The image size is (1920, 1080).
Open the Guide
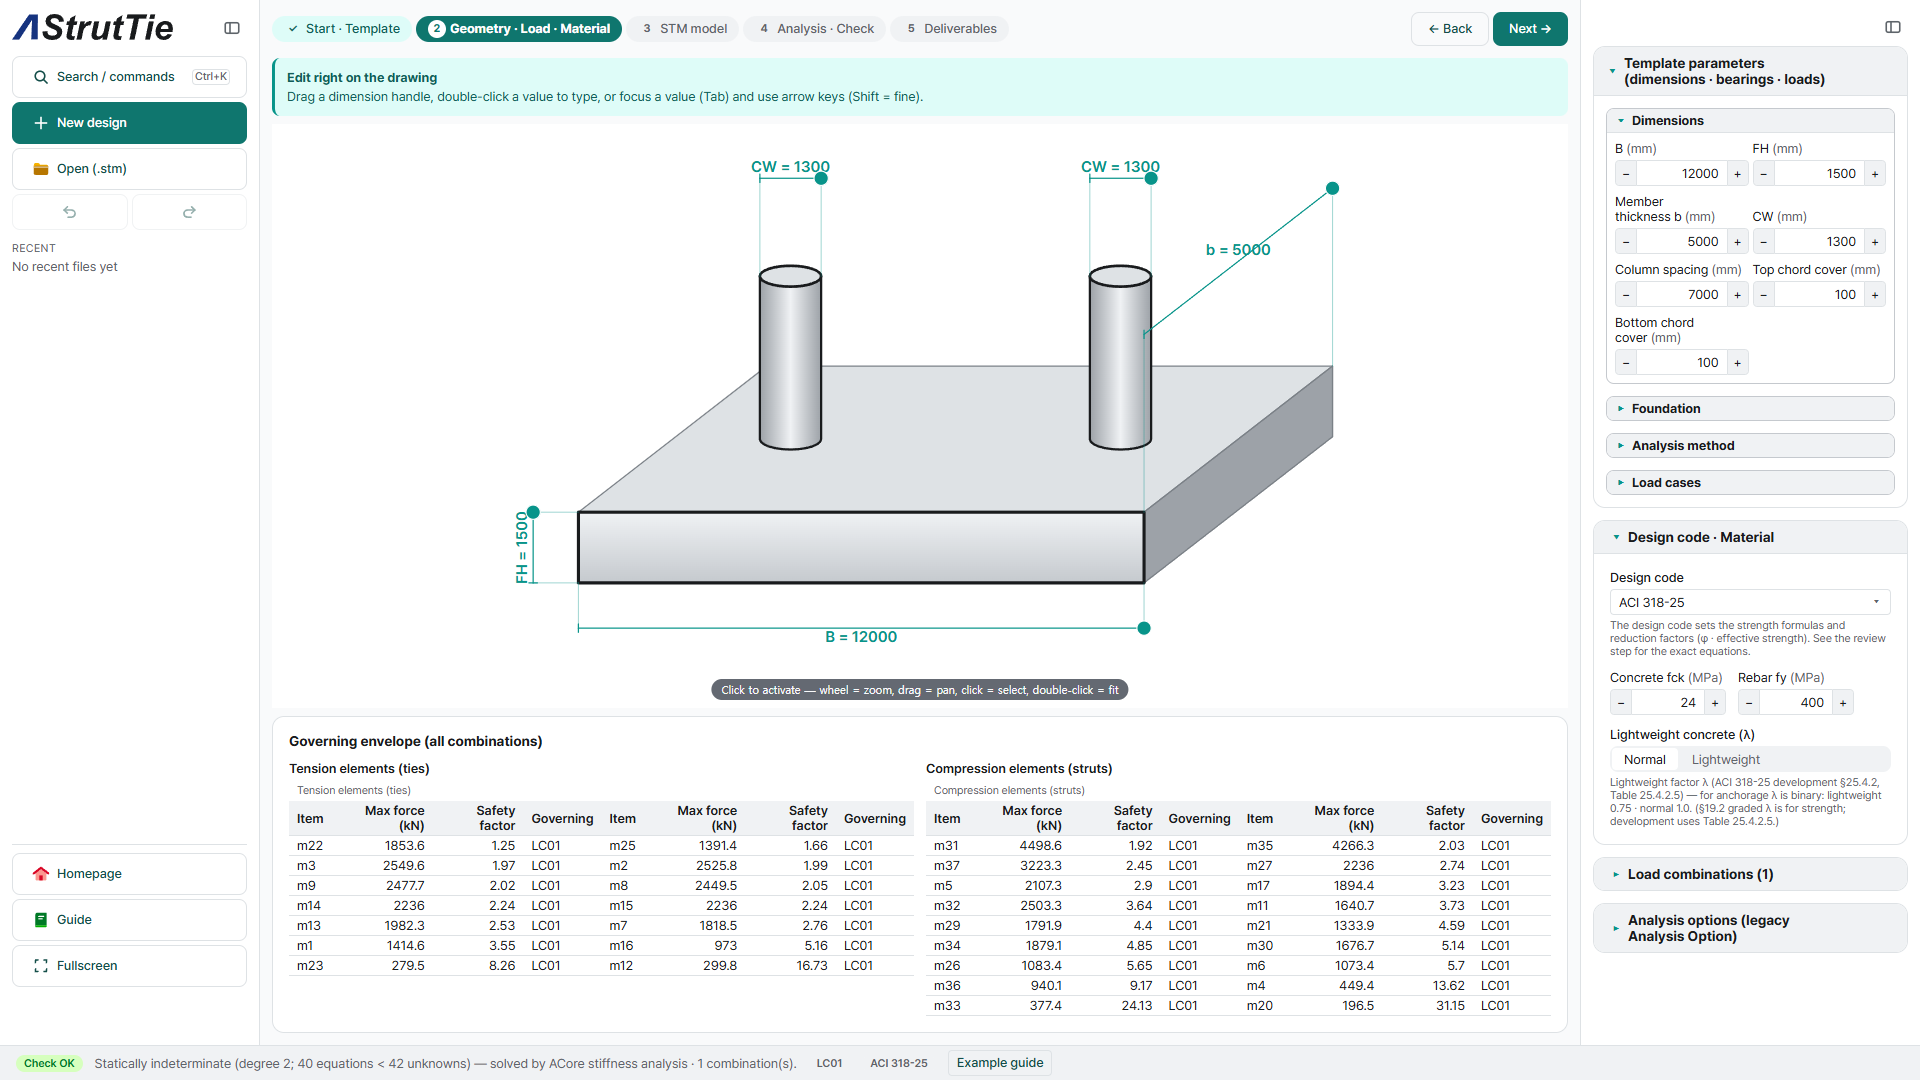click(x=129, y=920)
